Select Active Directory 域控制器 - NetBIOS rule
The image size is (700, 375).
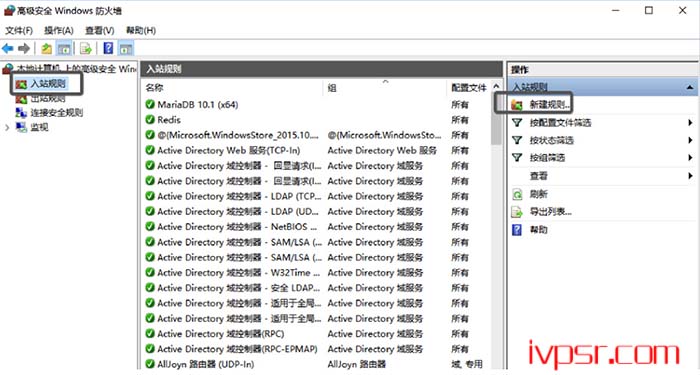pos(237,227)
